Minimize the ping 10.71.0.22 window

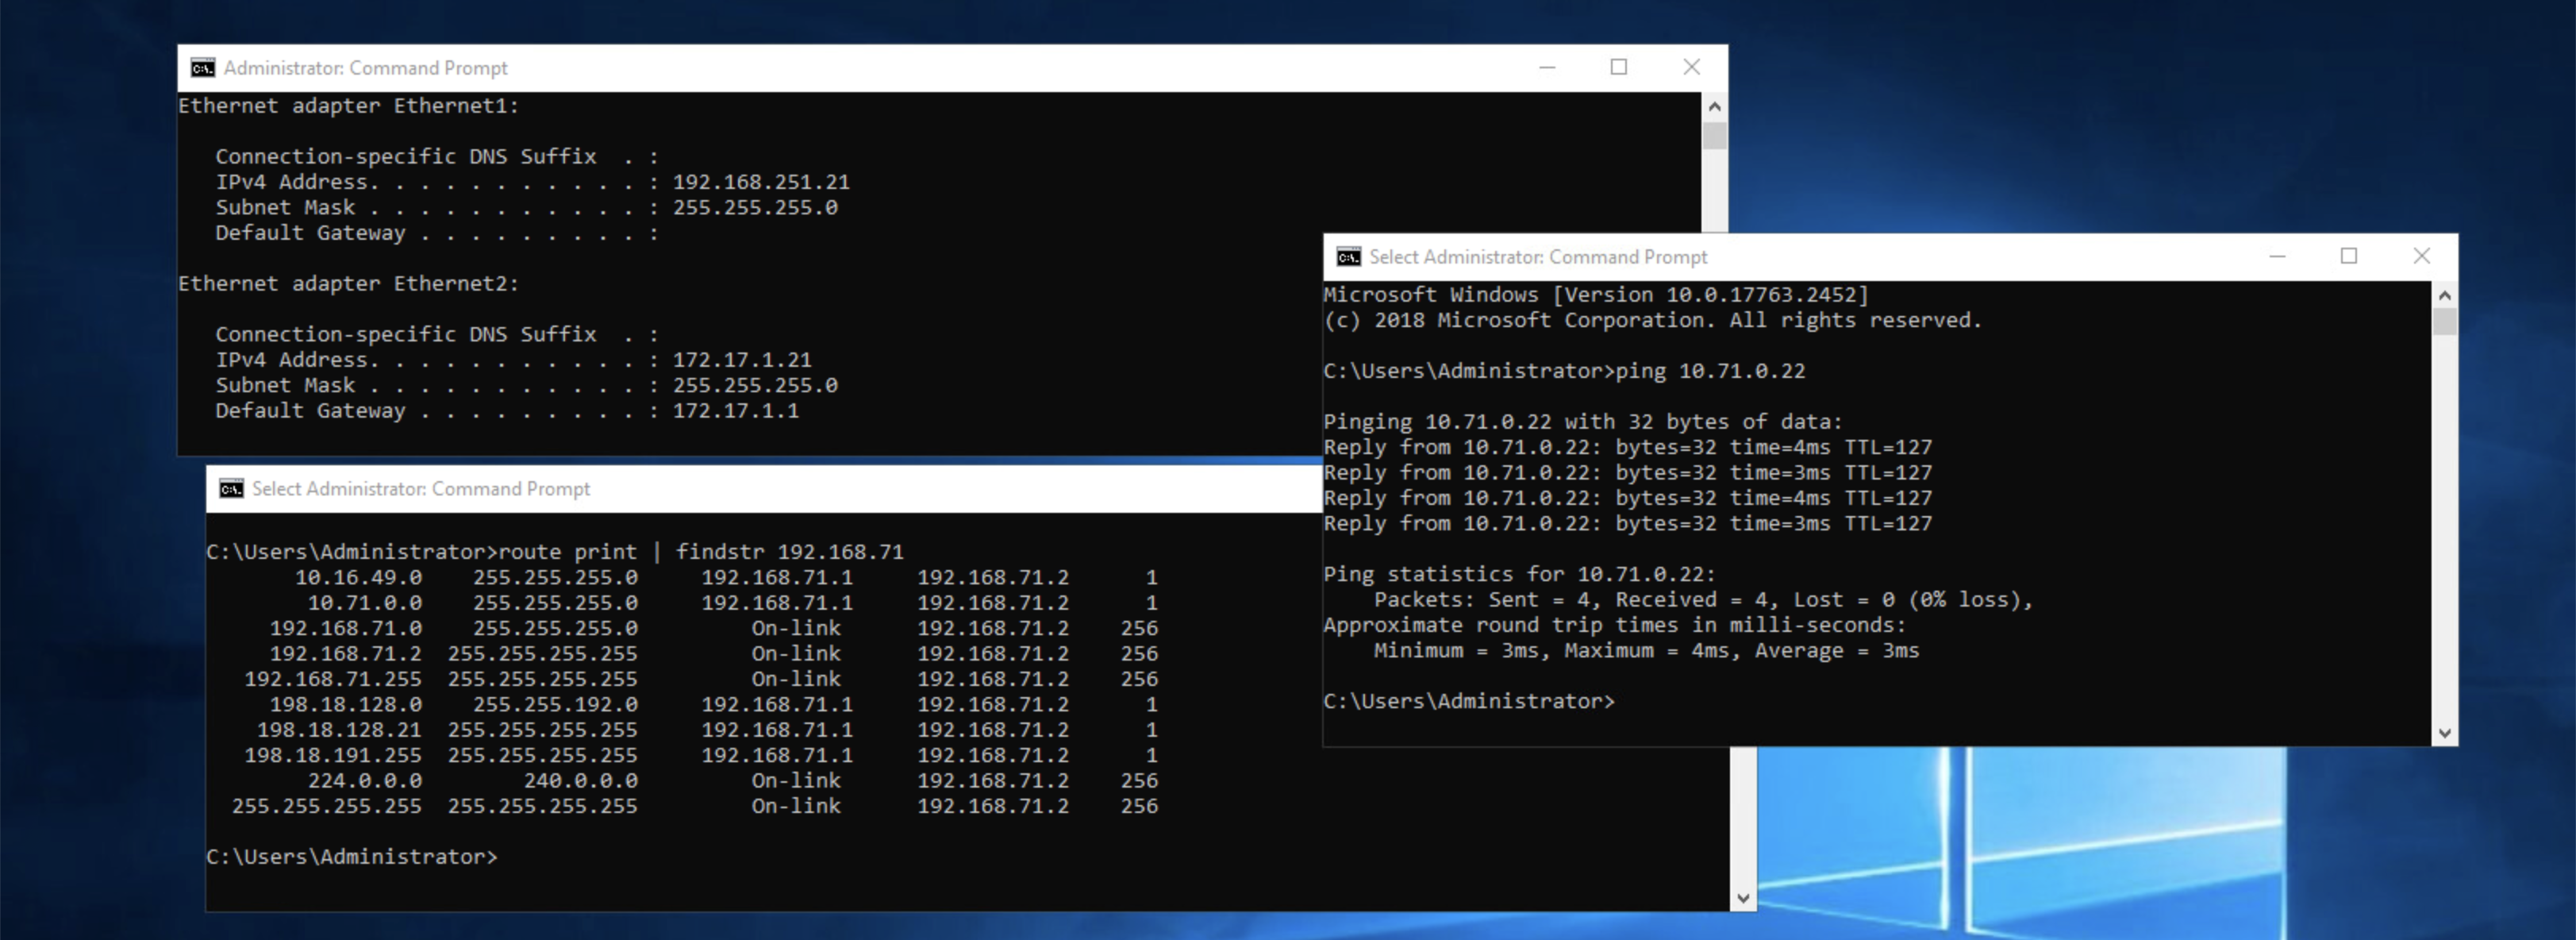pos(2277,257)
